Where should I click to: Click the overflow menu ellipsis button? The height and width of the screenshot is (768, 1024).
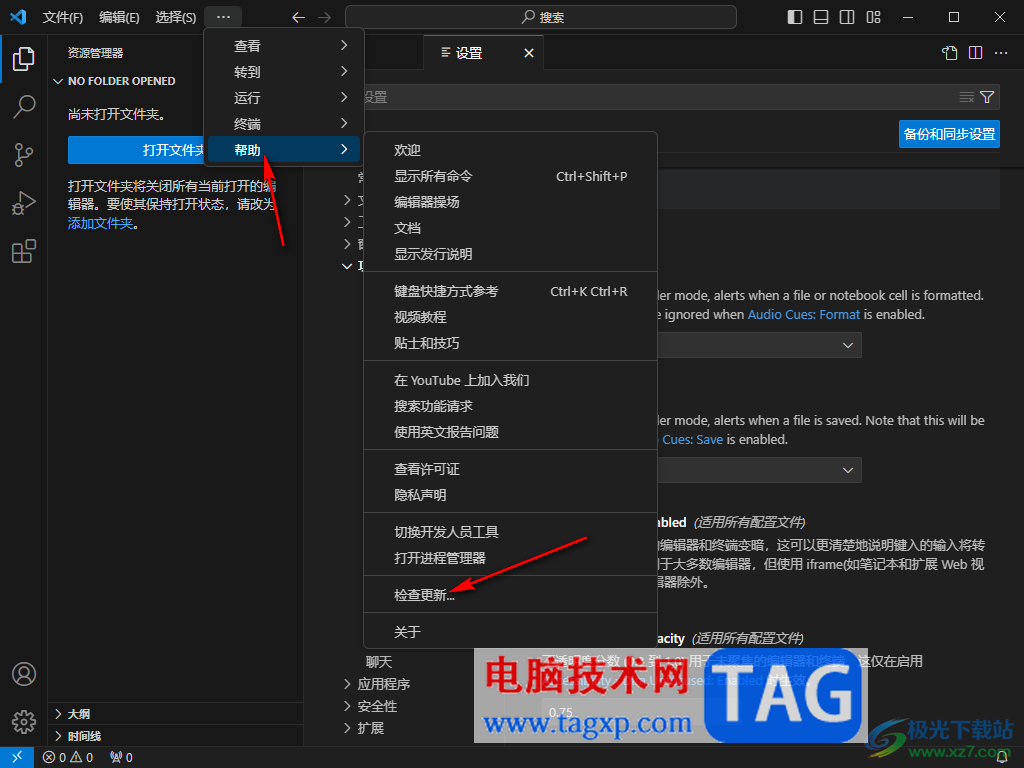223,17
